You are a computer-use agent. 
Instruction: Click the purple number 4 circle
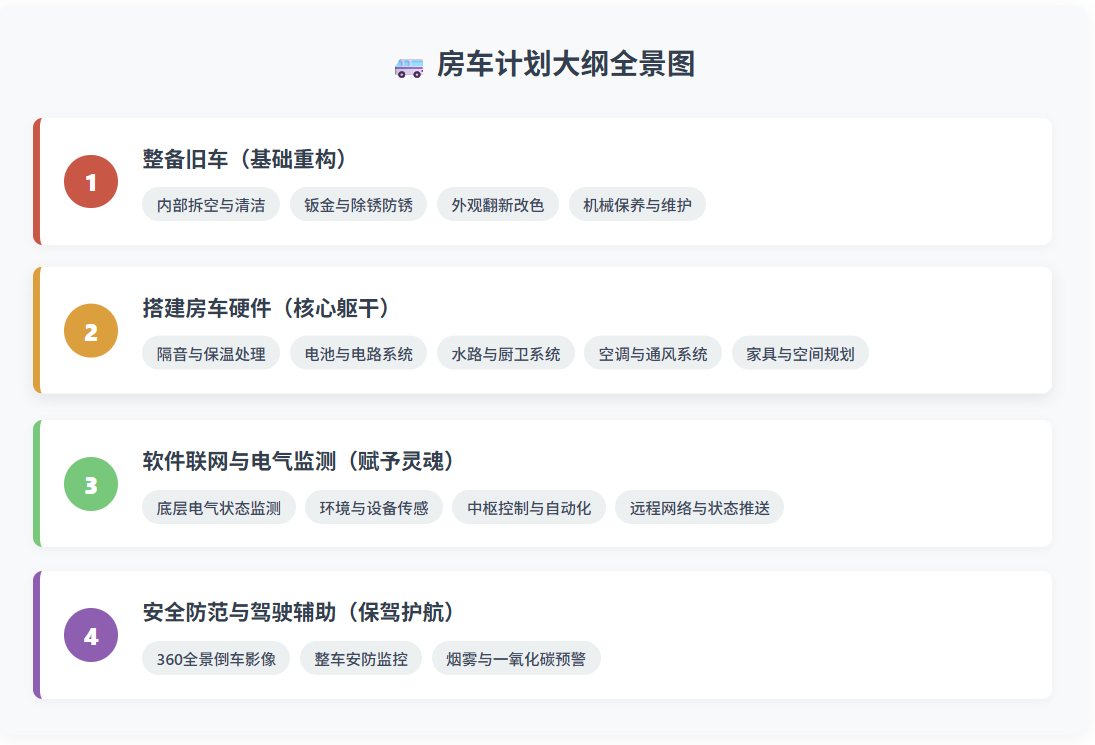91,635
